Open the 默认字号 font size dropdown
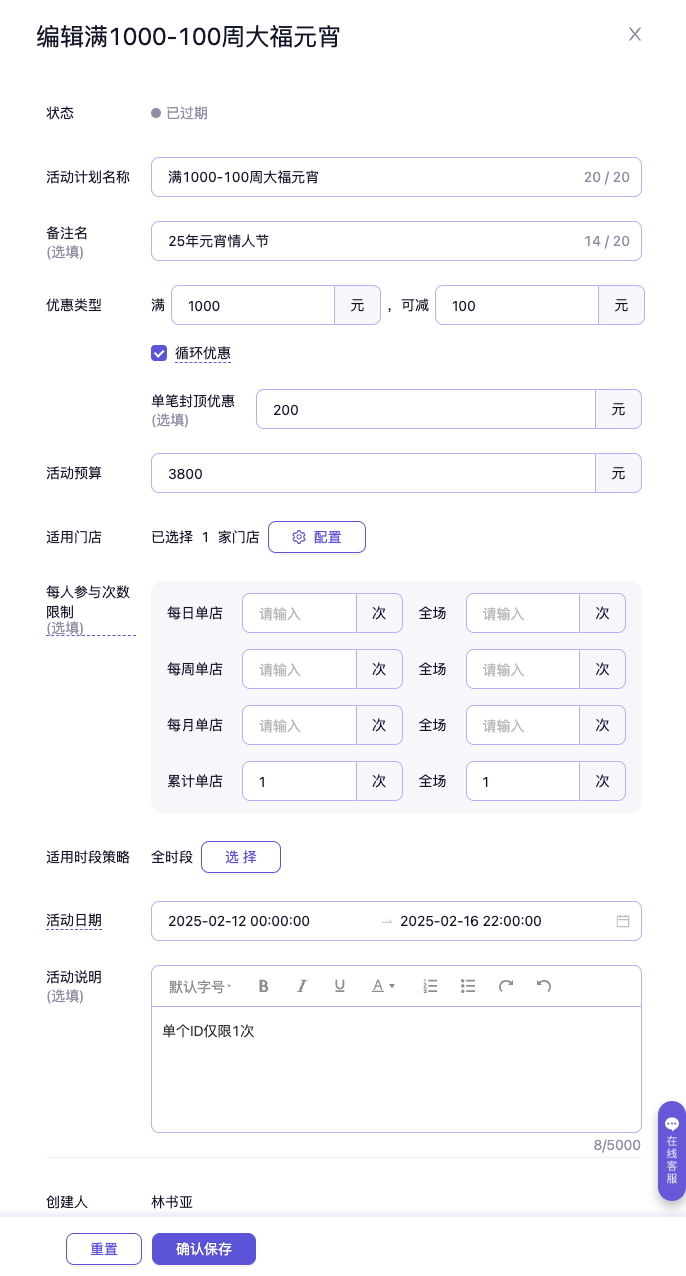The image size is (686, 1276). 200,986
